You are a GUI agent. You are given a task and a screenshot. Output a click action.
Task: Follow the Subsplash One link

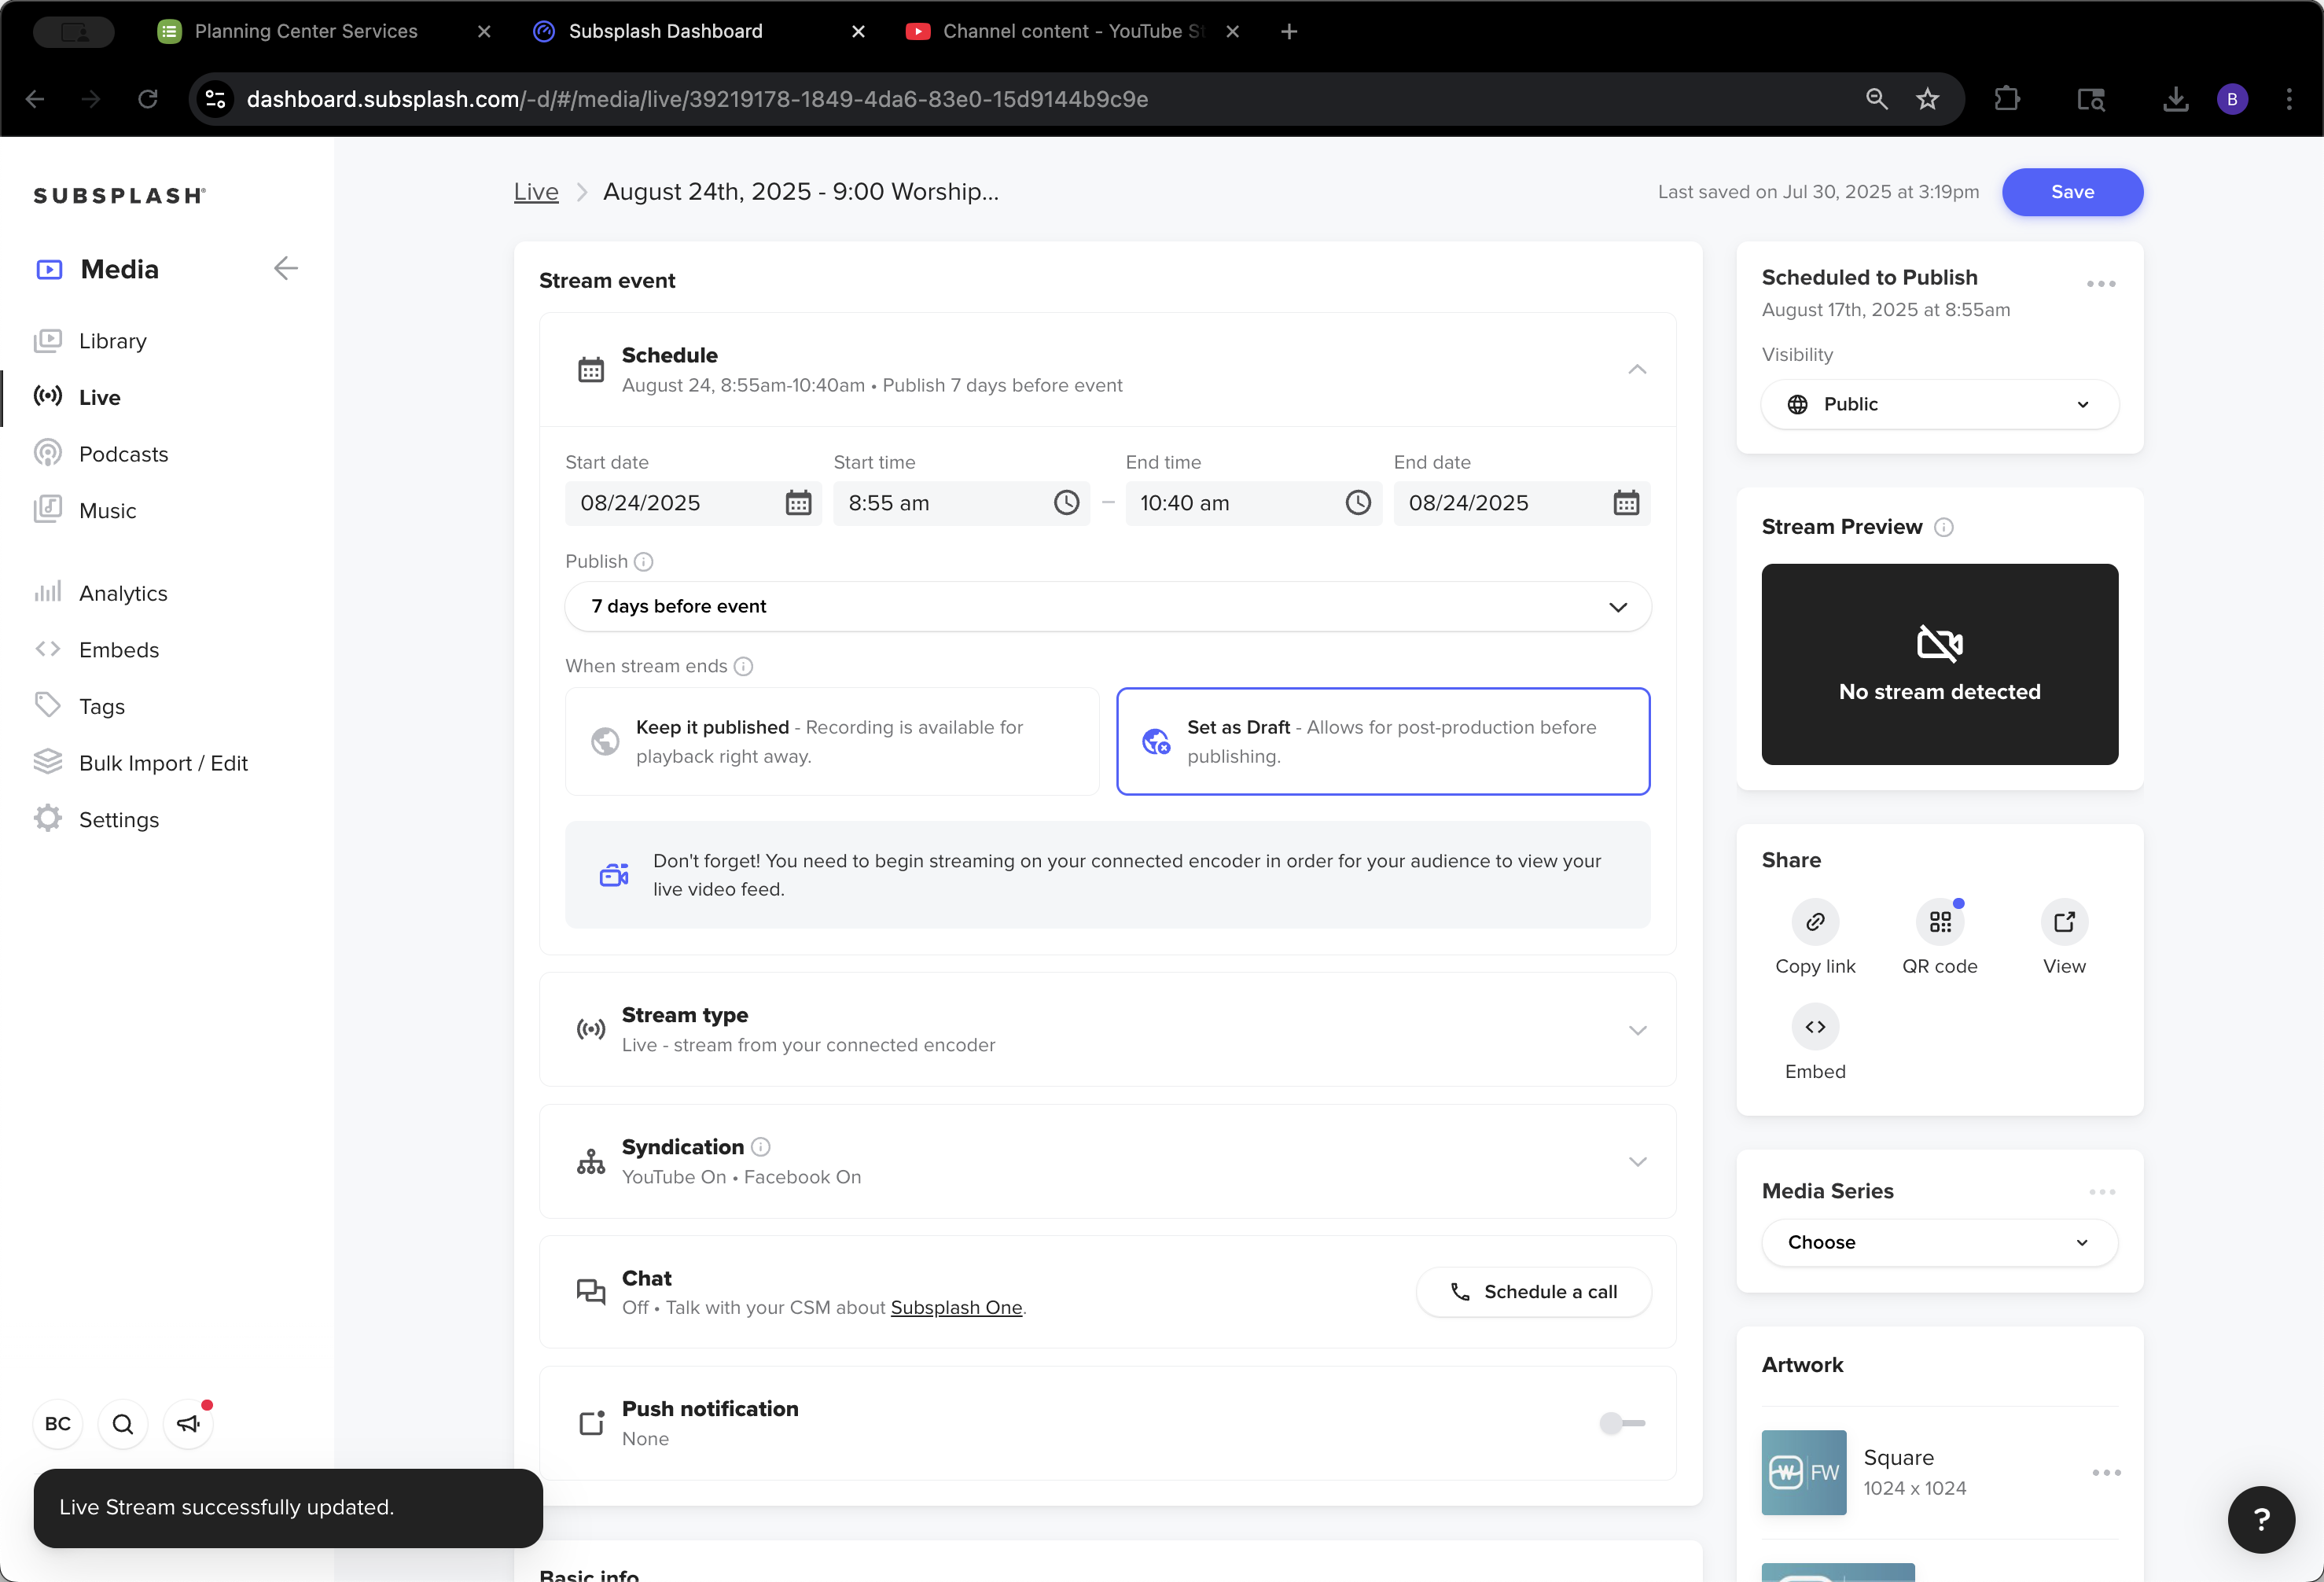[956, 1307]
